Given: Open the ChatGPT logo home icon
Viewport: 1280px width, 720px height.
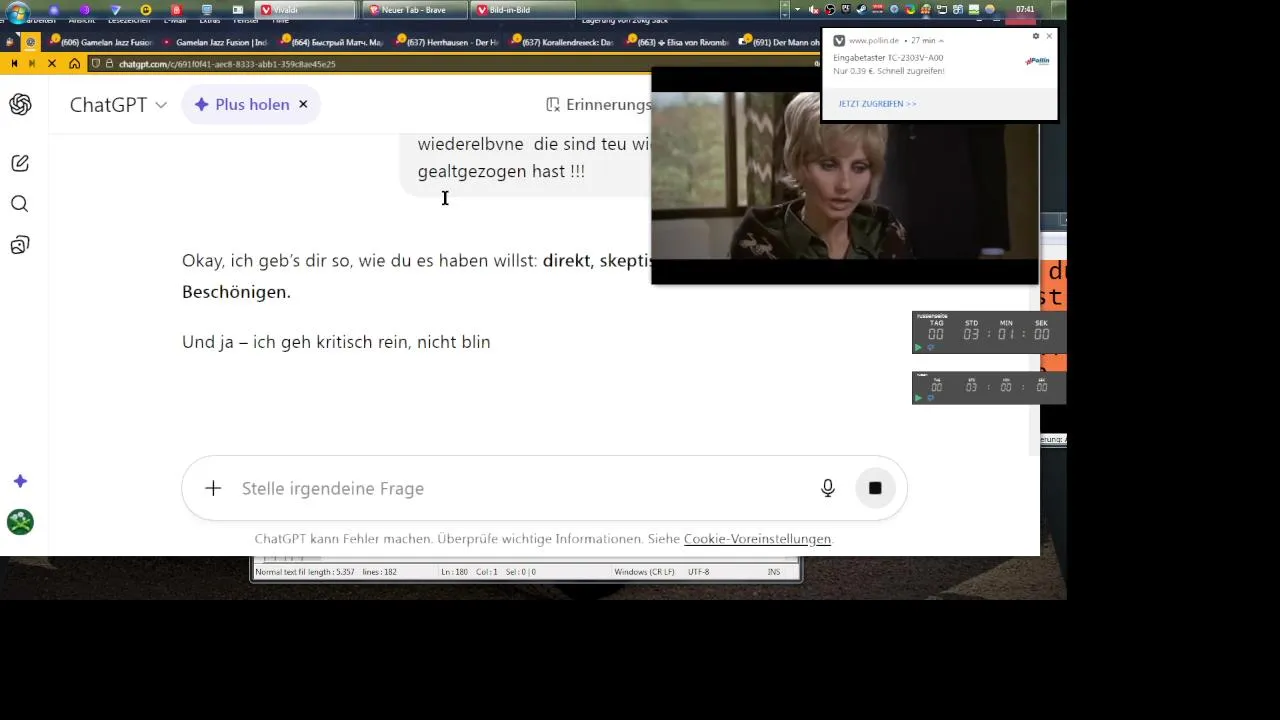Looking at the screenshot, I should [20, 104].
